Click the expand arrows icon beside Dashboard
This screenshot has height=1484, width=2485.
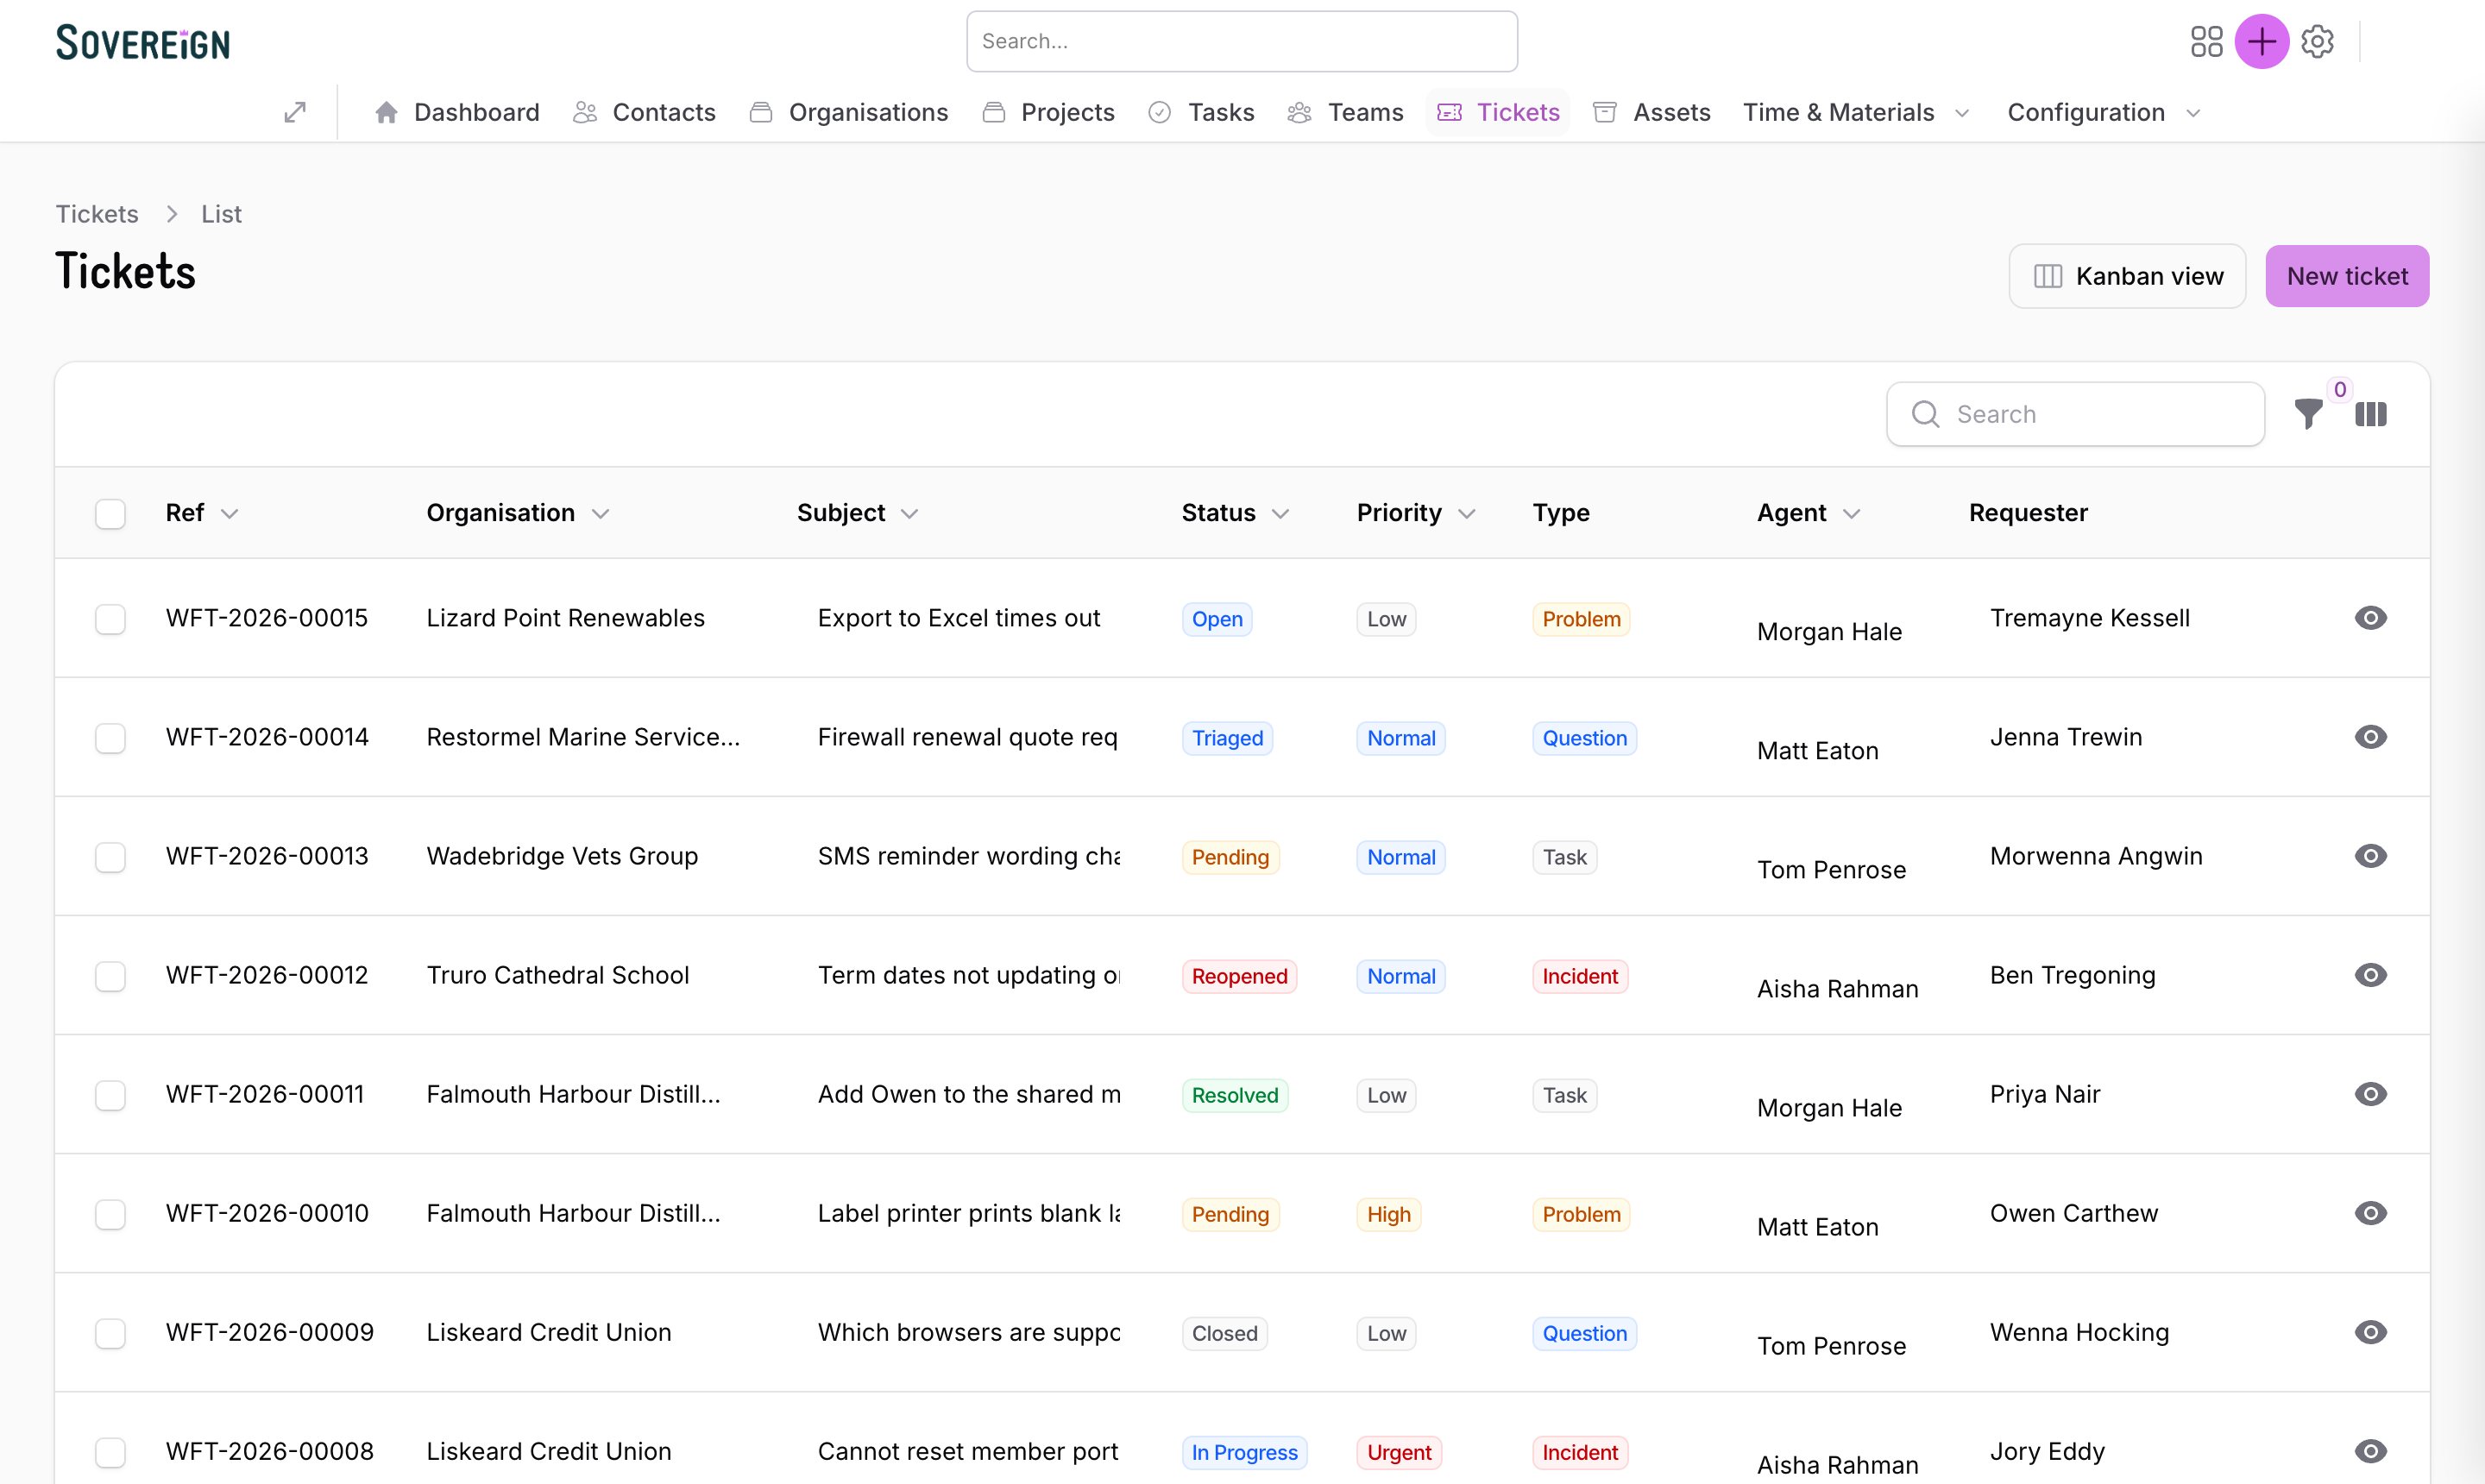click(295, 112)
